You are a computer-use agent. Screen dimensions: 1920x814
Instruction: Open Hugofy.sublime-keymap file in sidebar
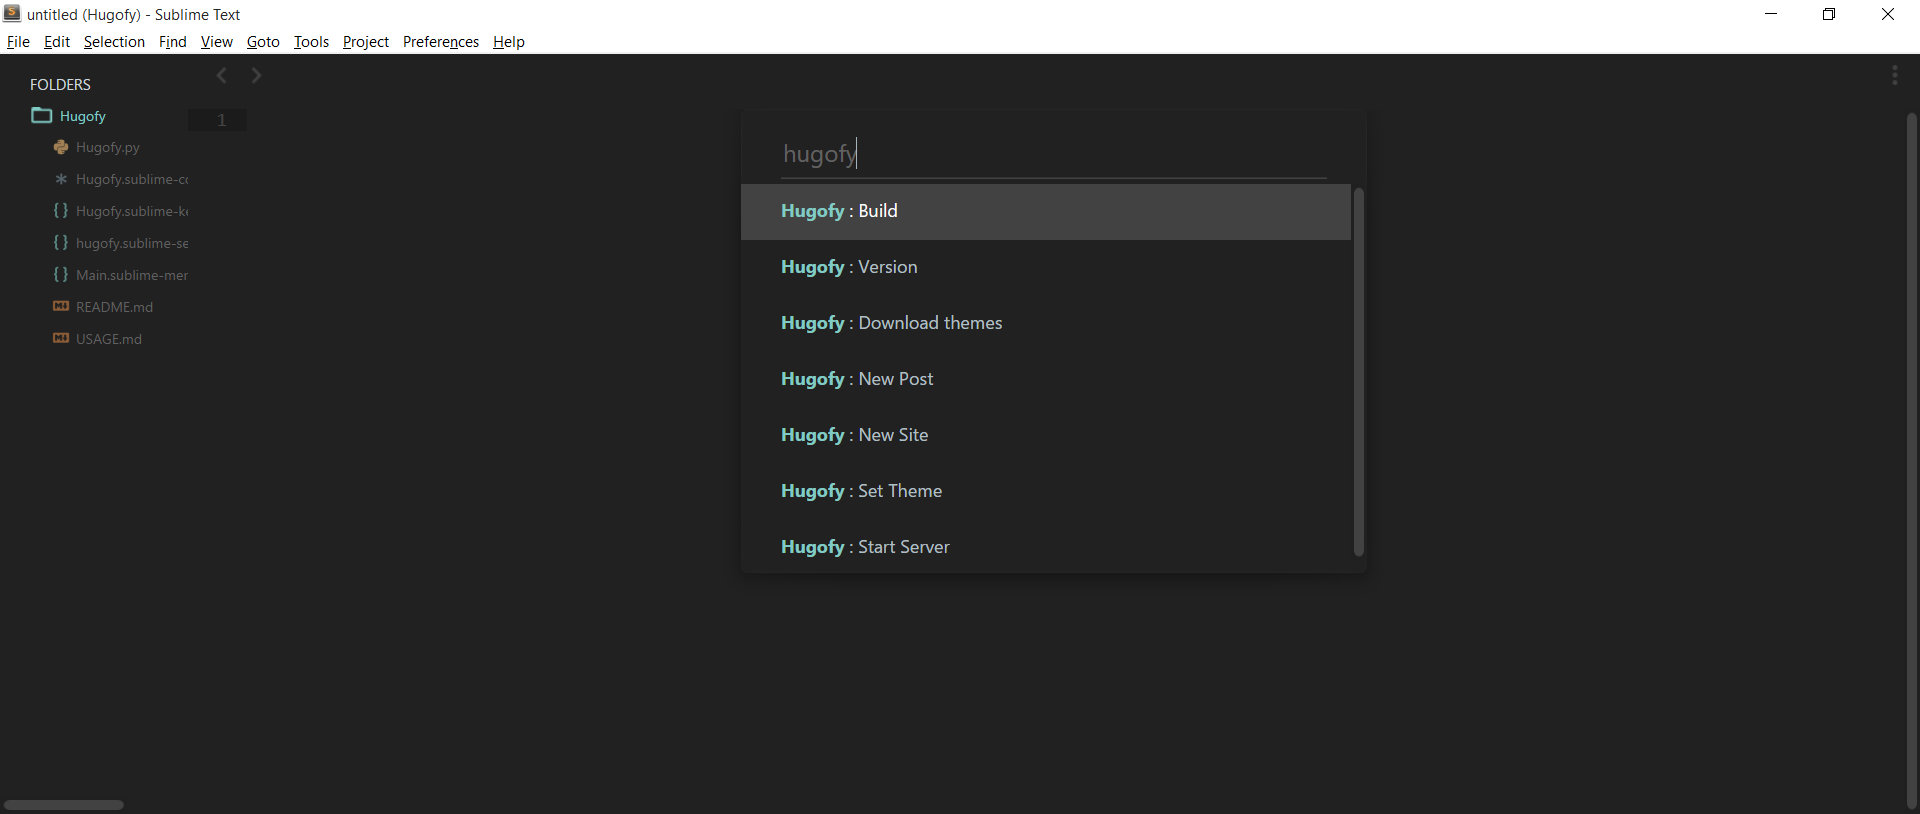tap(132, 211)
